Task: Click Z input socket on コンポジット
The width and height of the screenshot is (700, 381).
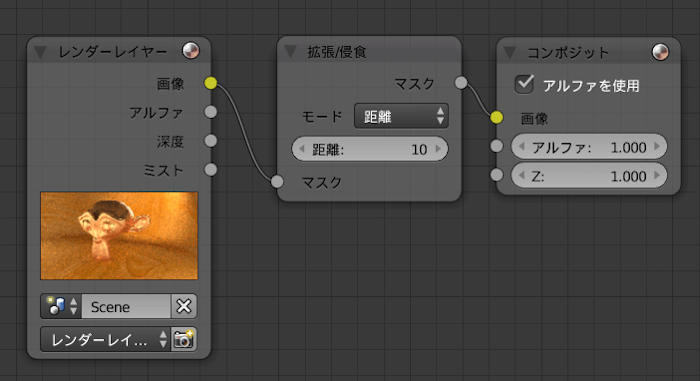Action: [496, 175]
